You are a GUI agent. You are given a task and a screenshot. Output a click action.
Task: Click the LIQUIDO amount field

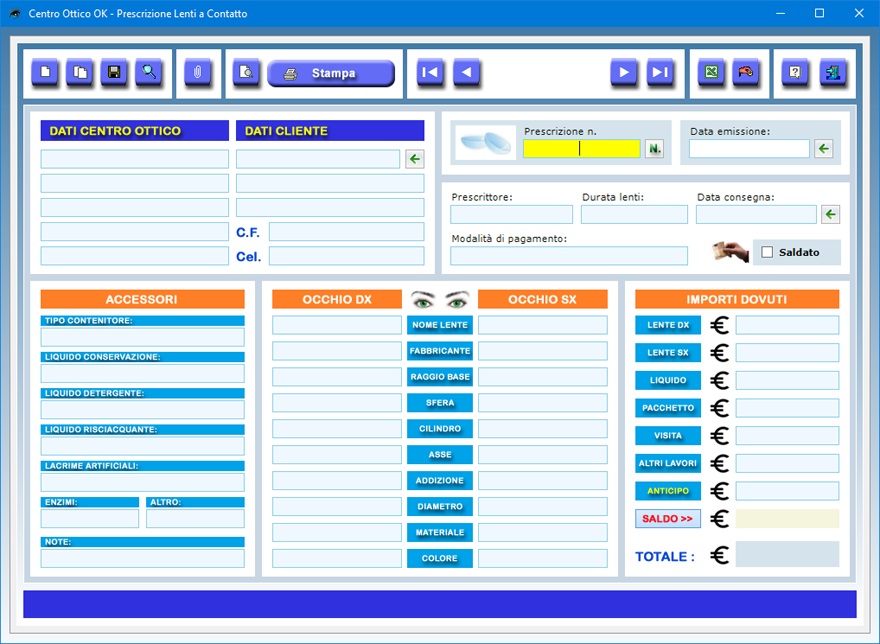[787, 380]
